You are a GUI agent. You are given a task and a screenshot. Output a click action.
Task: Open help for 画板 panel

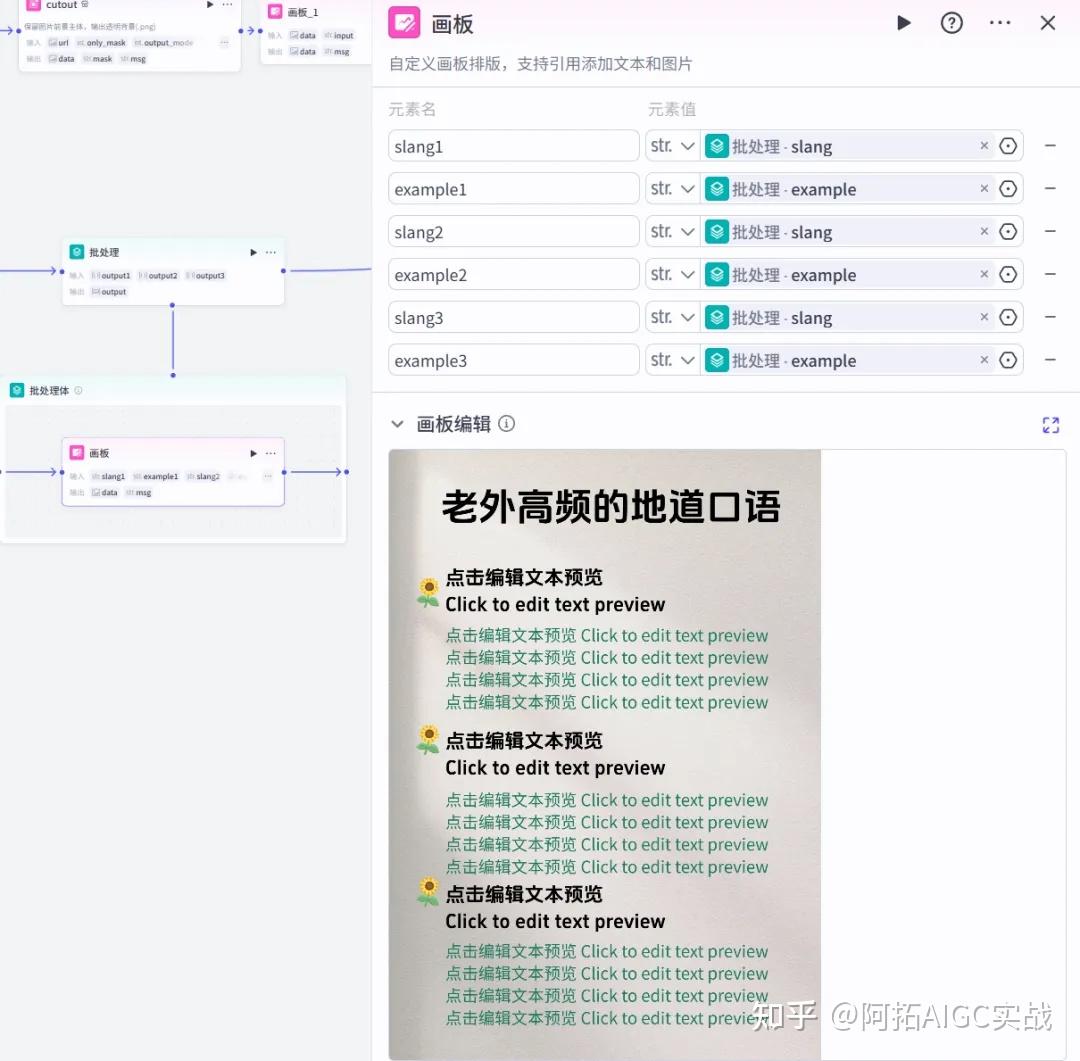[952, 23]
